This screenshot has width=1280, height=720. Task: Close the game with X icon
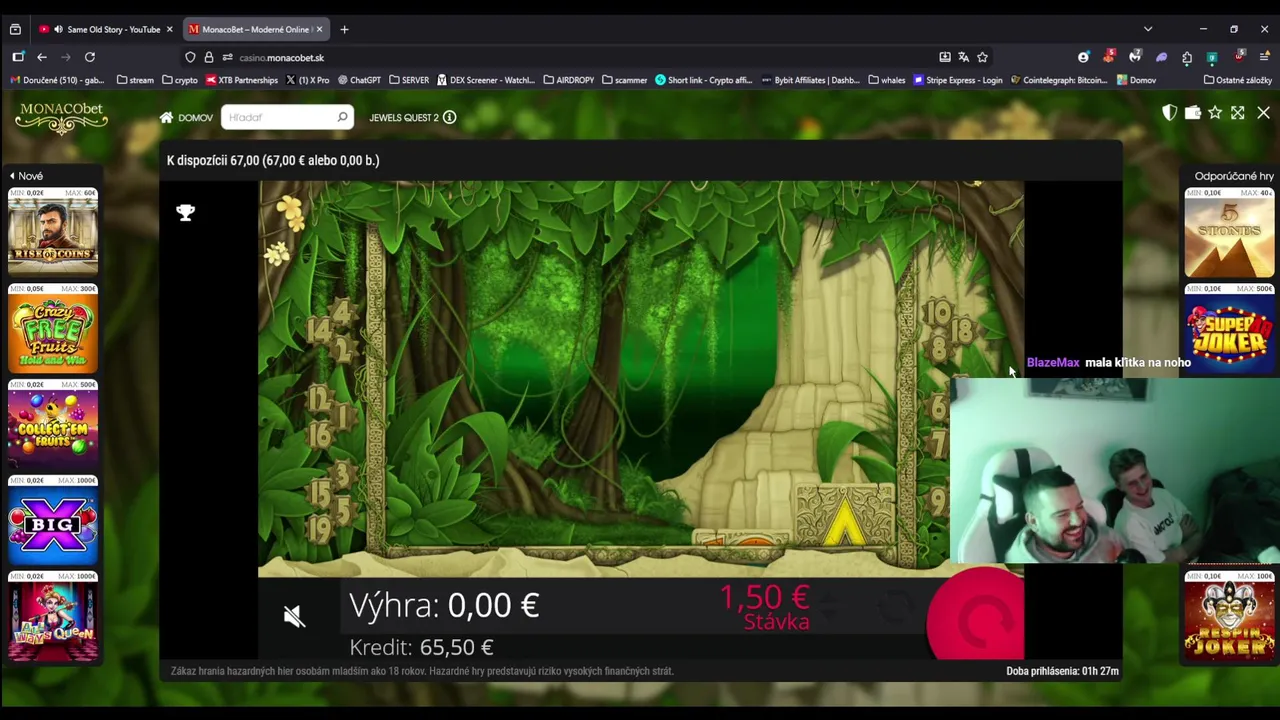[1263, 113]
